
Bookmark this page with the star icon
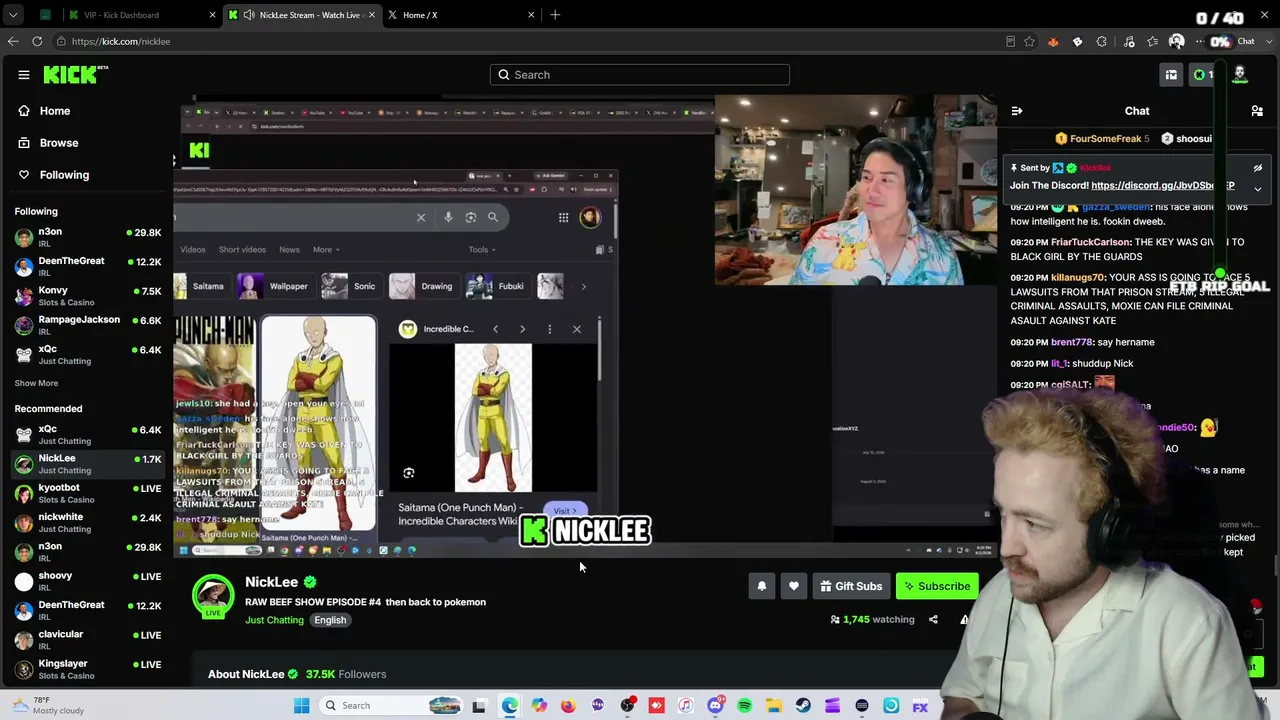click(x=1029, y=41)
